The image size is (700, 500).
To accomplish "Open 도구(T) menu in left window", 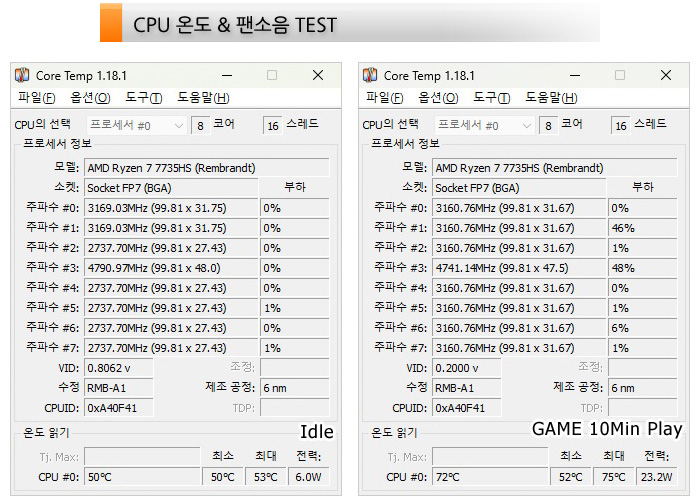I will point(143,98).
